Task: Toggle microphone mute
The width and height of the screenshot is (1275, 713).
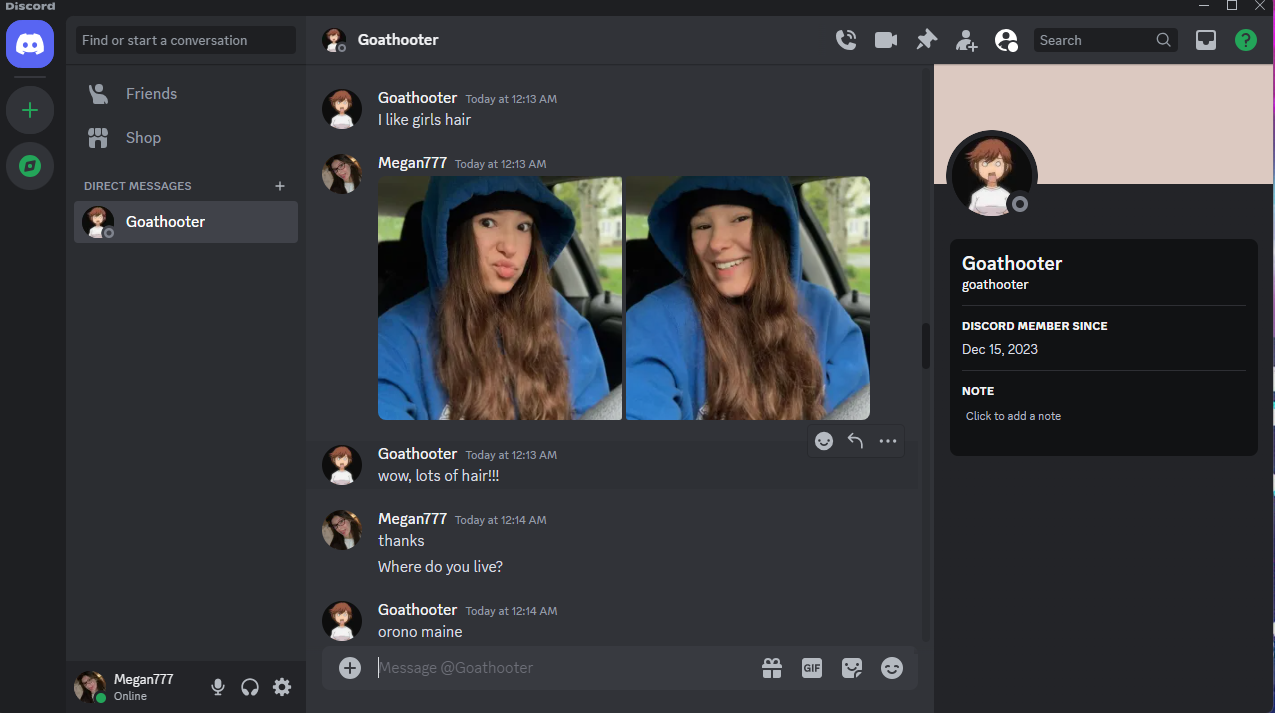Action: pos(218,687)
